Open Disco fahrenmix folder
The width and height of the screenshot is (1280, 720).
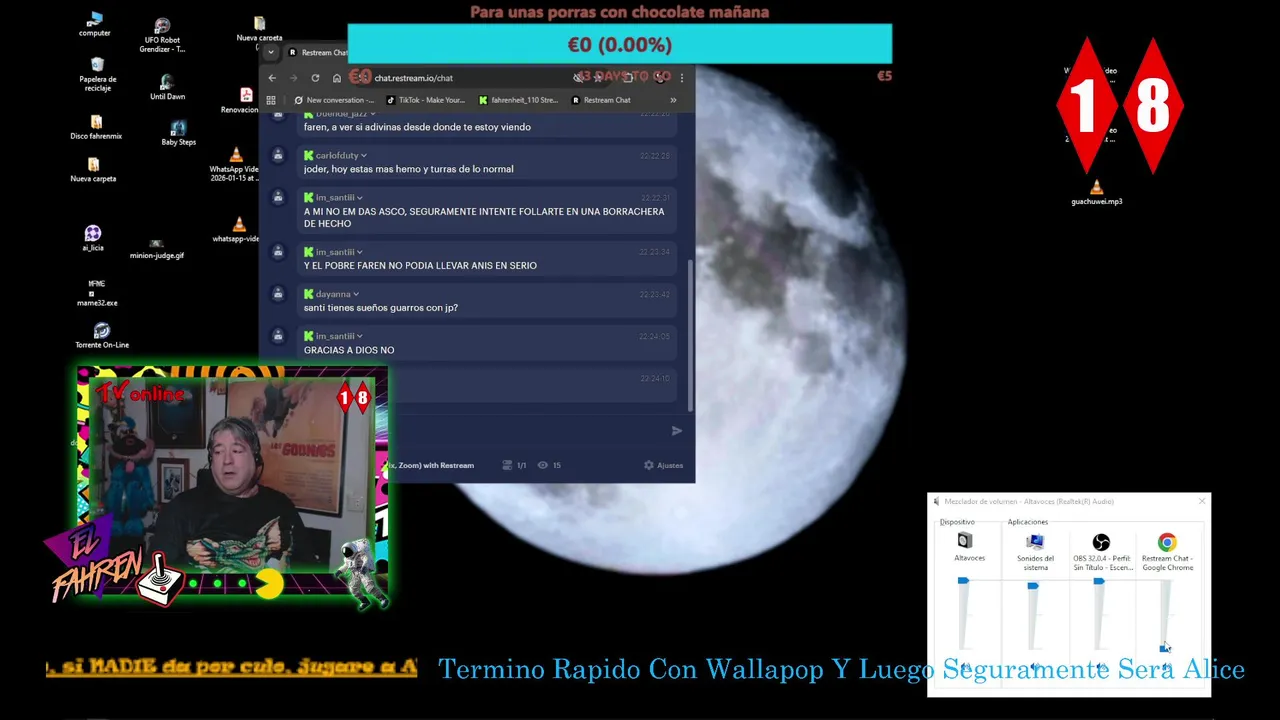(96, 127)
